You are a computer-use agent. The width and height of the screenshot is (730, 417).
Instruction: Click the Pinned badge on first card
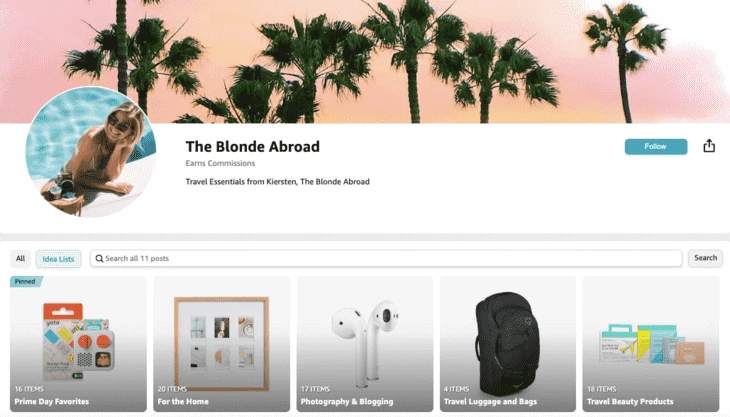[26, 282]
